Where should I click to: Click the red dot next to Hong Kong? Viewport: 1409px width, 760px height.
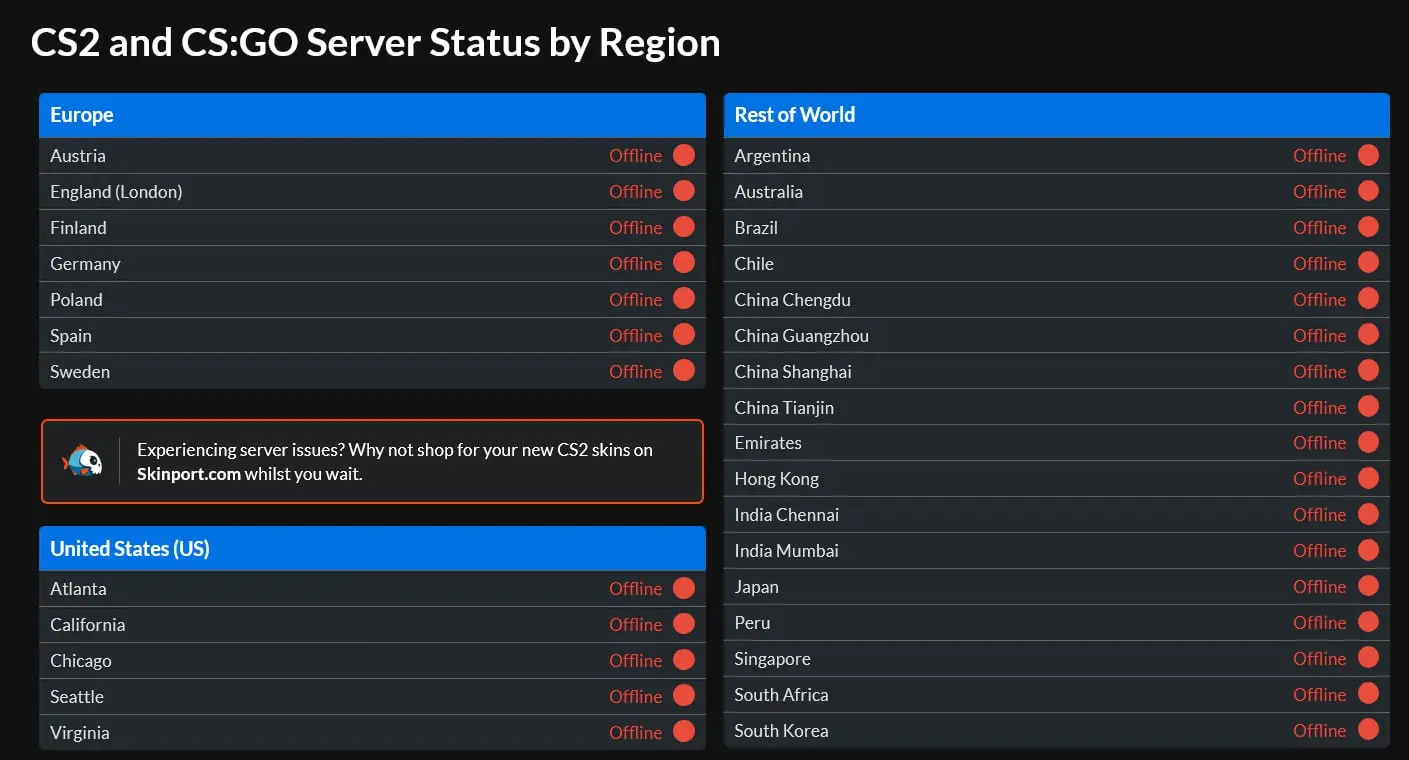1368,478
